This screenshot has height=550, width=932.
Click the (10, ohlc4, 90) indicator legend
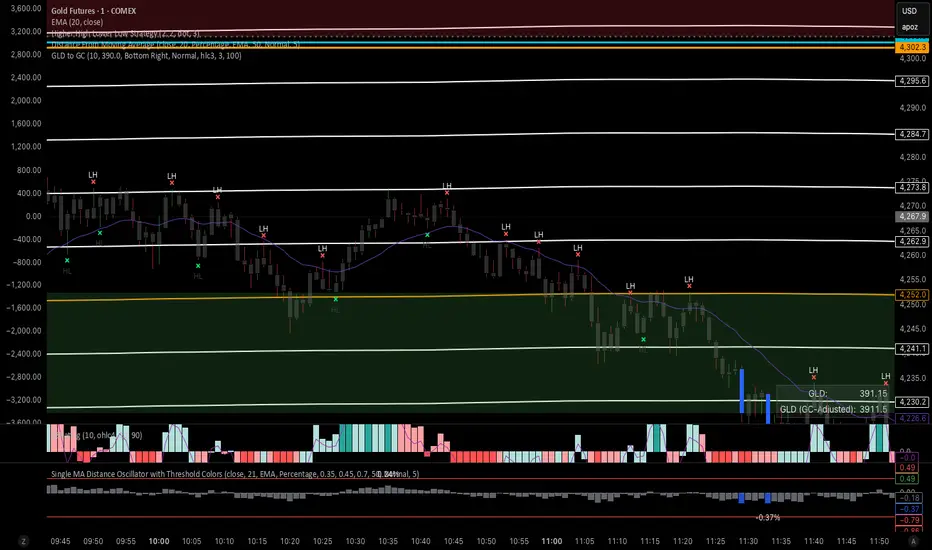99,435
